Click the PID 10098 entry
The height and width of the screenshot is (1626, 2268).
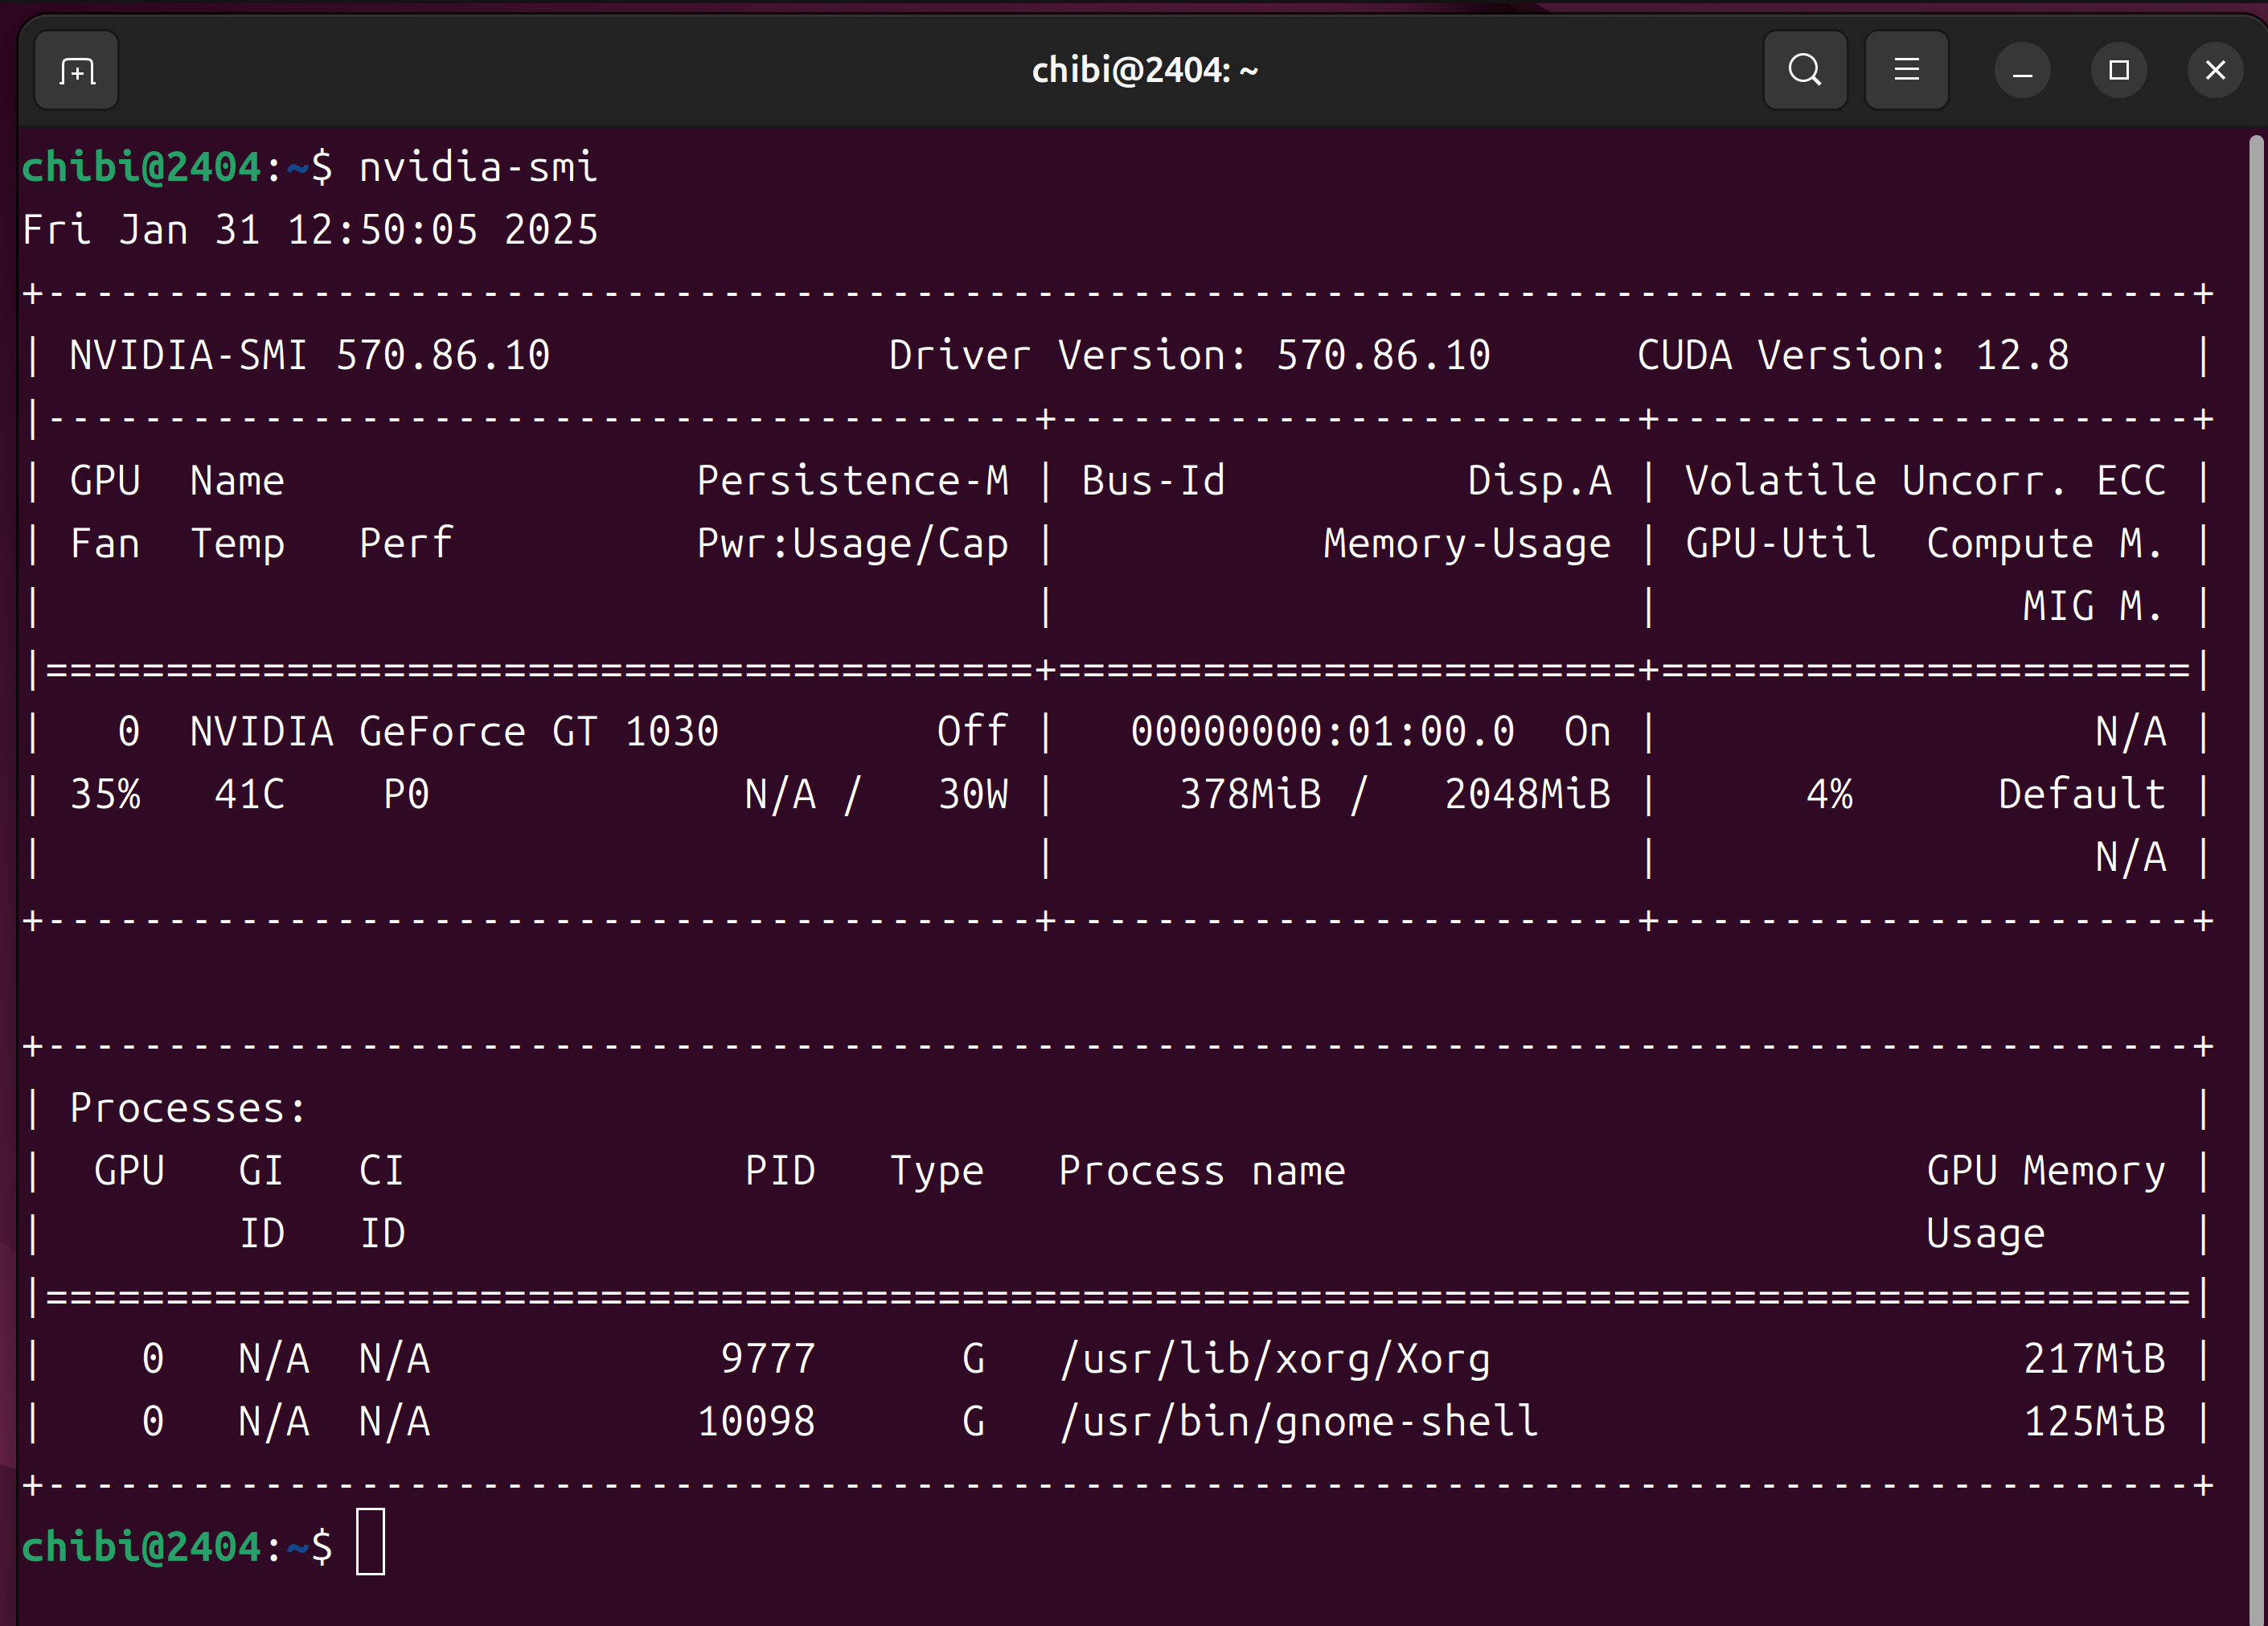pos(756,1422)
